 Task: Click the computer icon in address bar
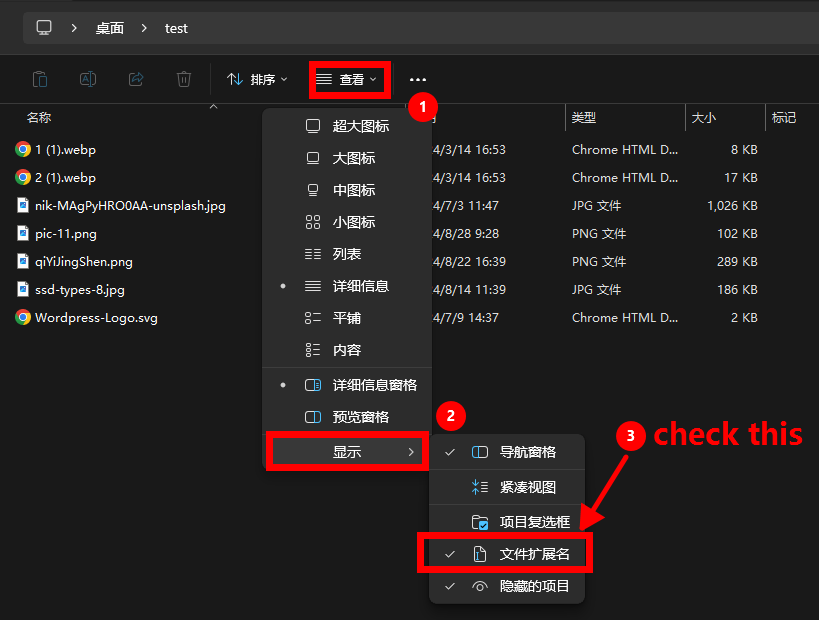click(44, 28)
